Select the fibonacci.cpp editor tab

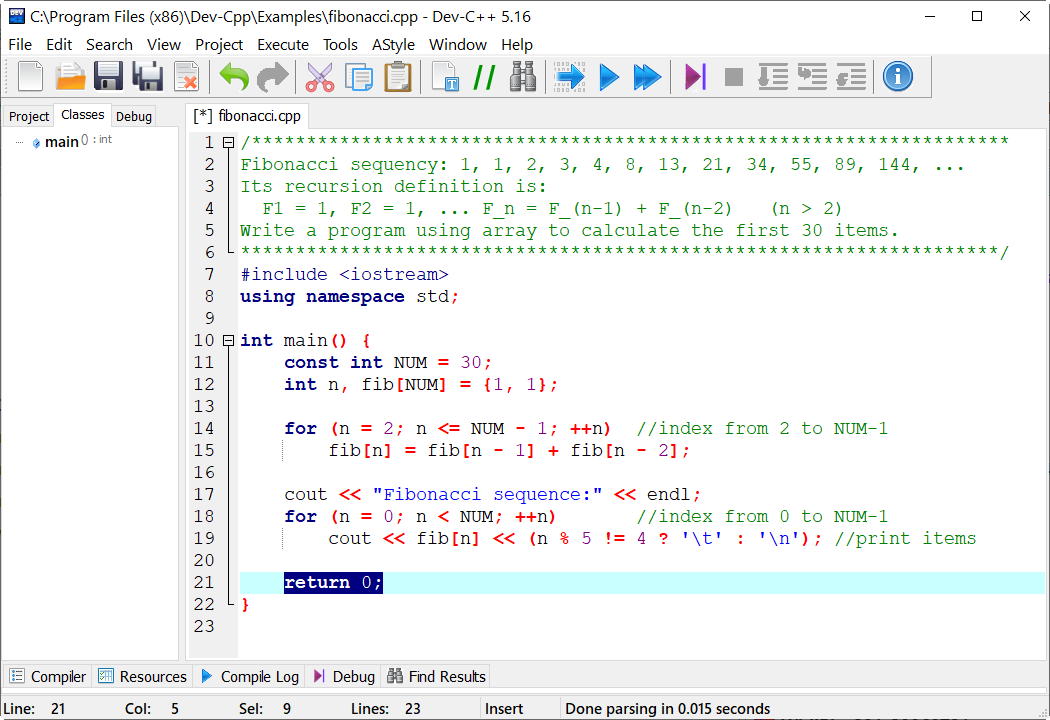point(248,116)
